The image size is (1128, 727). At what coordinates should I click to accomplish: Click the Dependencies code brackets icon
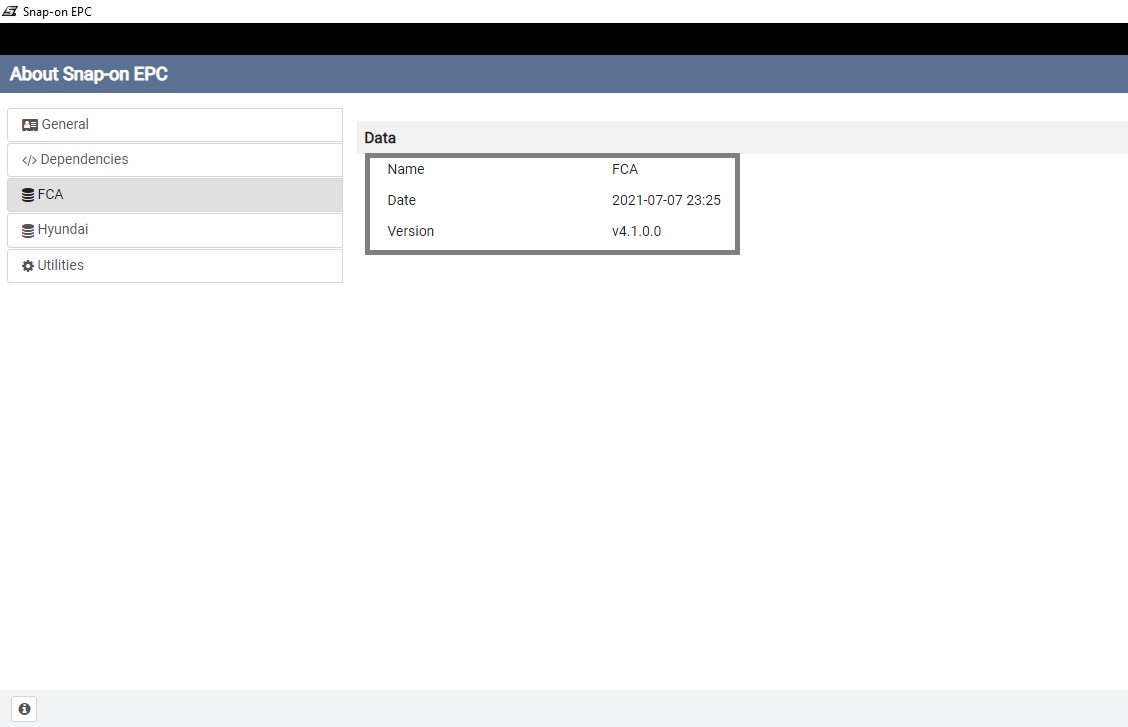point(29,160)
